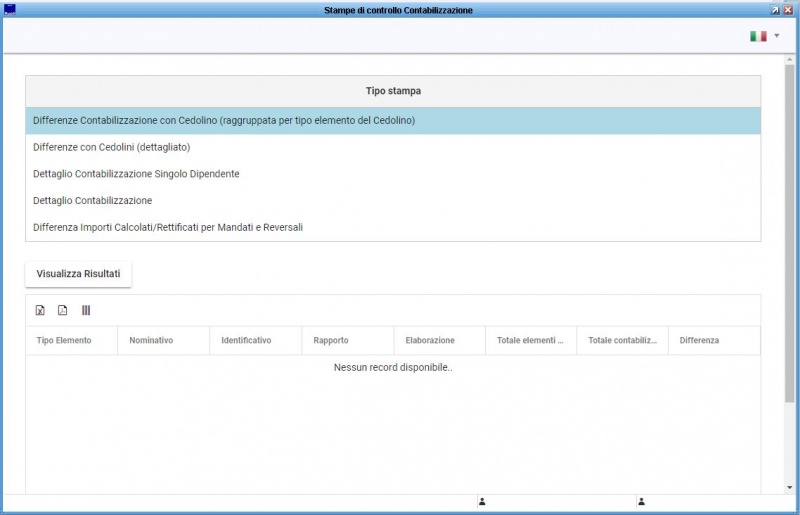Select the Dettaglio Contabilizzazione row
This screenshot has height=515, width=800.
[393, 201]
